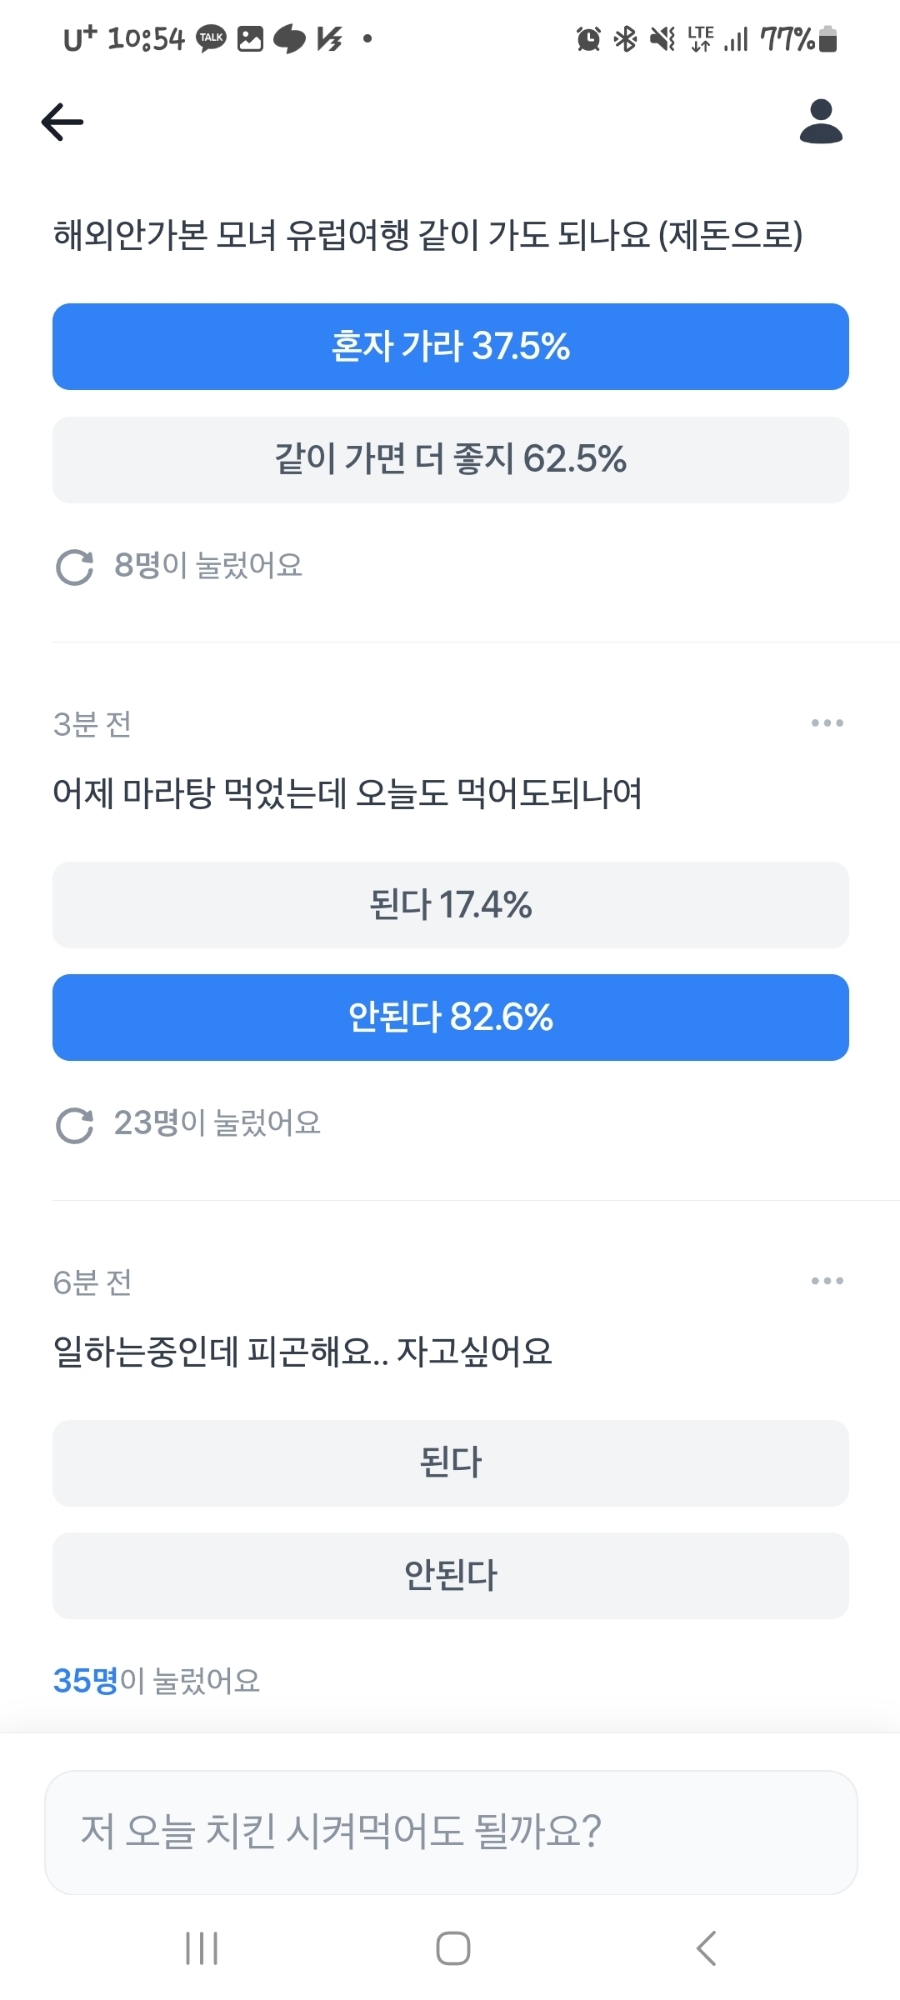The height and width of the screenshot is (2000, 900).
Task: Tap the 35명이 눌렀어요 count link
Action: coord(156,1681)
